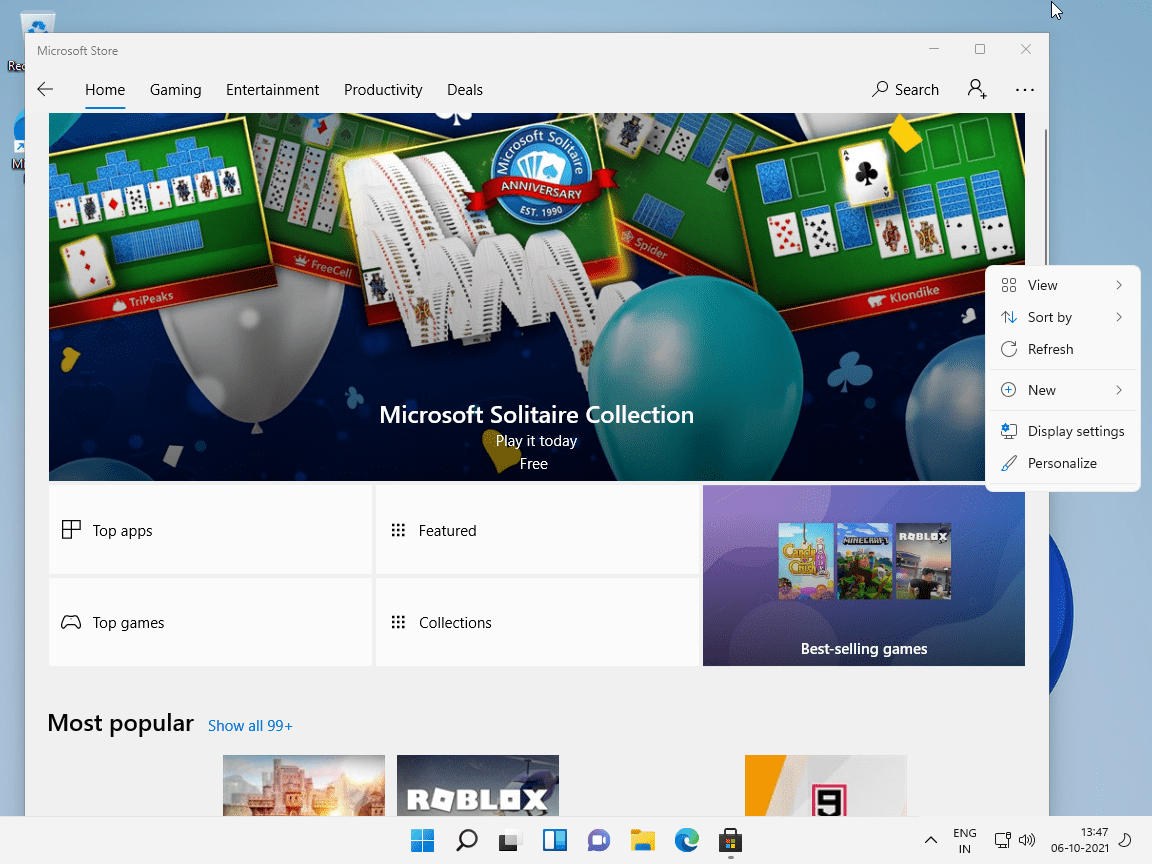Viewport: 1152px width, 864px height.
Task: Open the castle game thumbnail
Action: (303, 785)
